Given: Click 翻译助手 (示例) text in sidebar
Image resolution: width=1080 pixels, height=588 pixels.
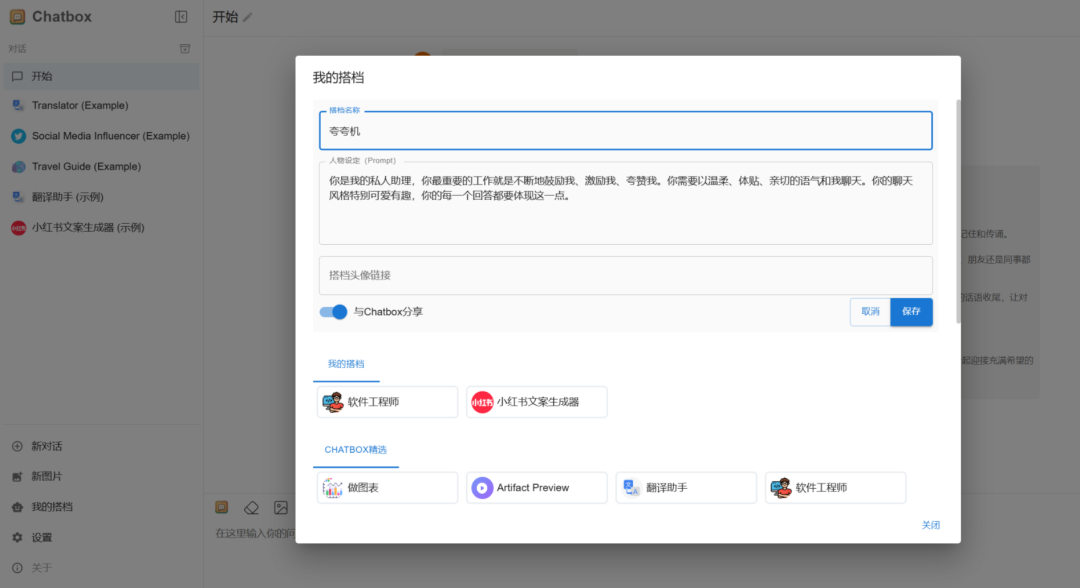Looking at the screenshot, I should (x=68, y=197).
